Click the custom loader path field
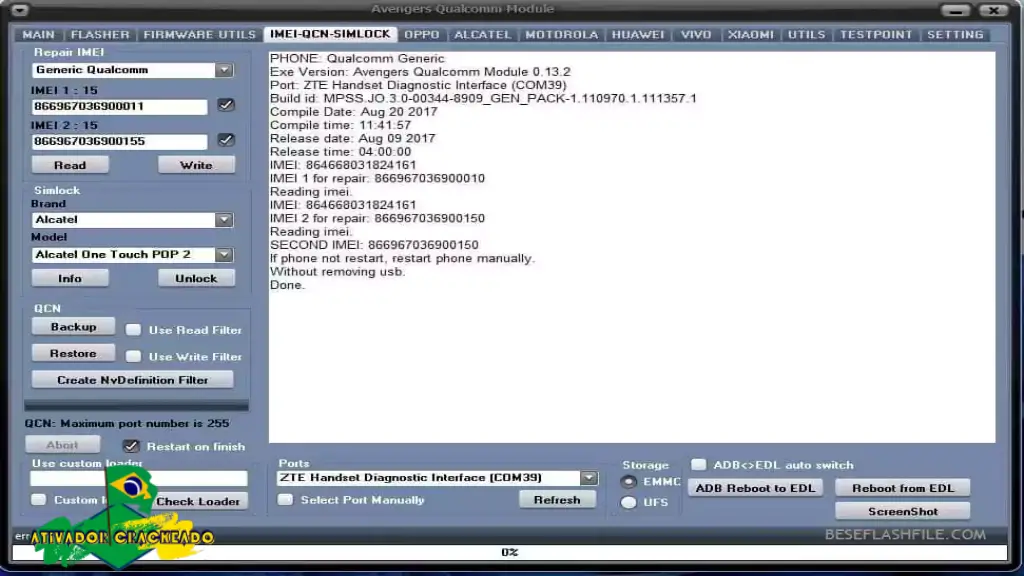 tap(138, 479)
